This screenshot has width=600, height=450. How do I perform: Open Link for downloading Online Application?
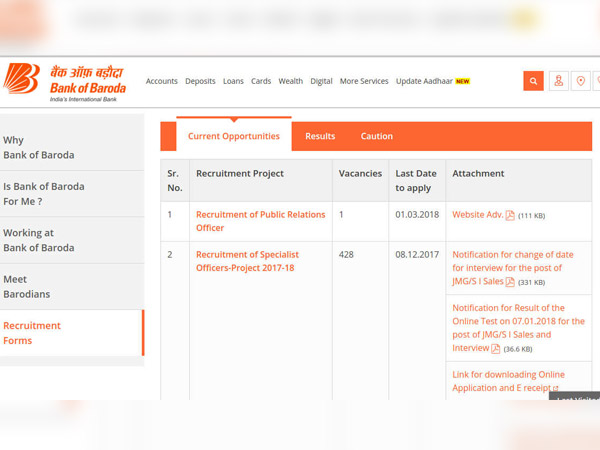click(508, 381)
